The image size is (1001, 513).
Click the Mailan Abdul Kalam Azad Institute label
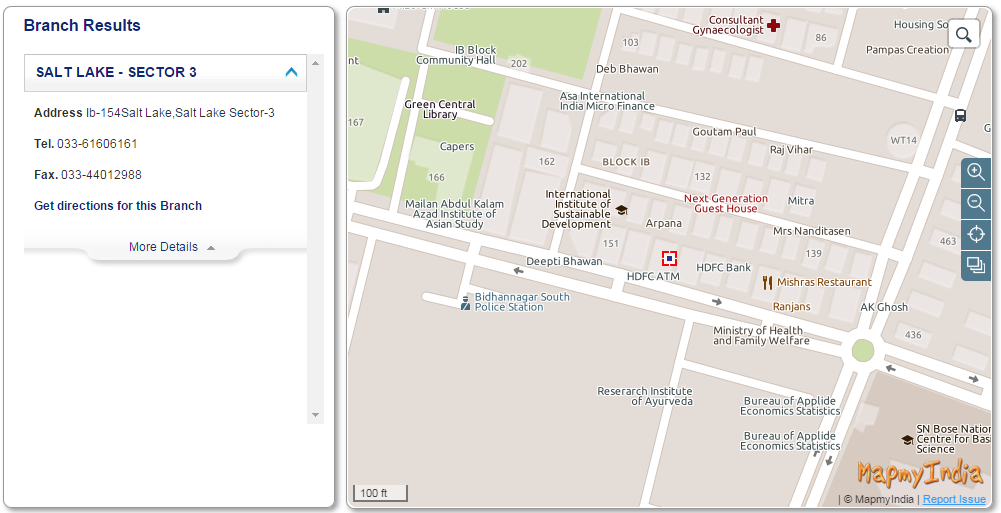click(455, 214)
